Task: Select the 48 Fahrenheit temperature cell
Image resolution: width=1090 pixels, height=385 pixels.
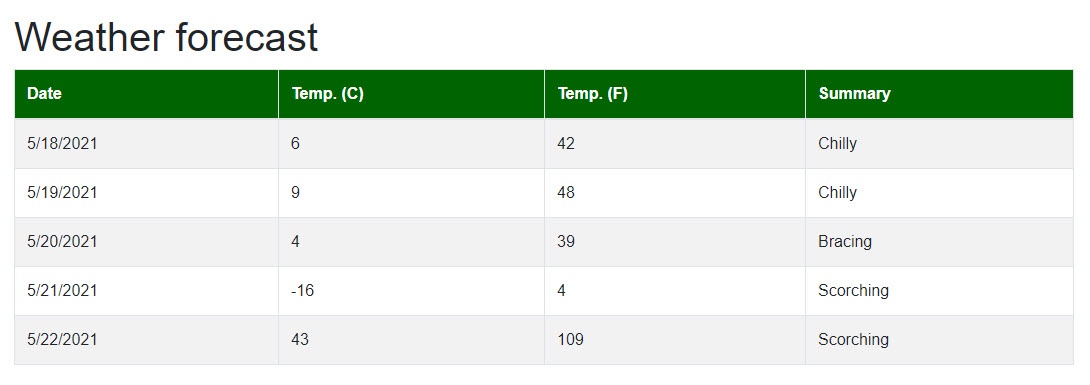Action: tap(674, 192)
